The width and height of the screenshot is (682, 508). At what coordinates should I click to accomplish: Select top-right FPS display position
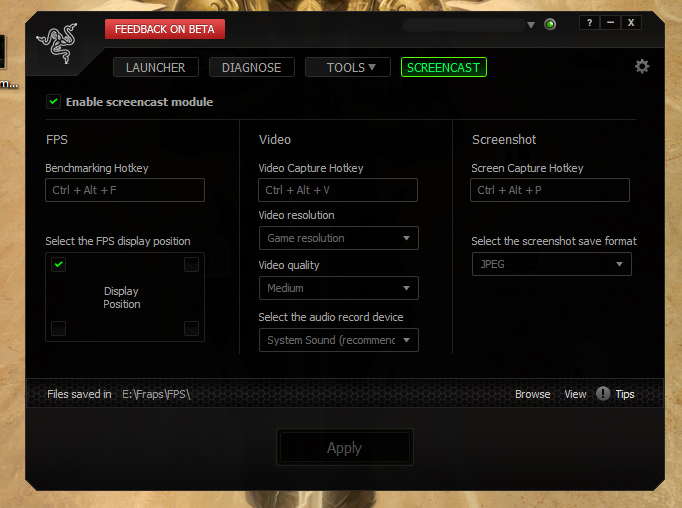pyautogui.click(x=191, y=265)
